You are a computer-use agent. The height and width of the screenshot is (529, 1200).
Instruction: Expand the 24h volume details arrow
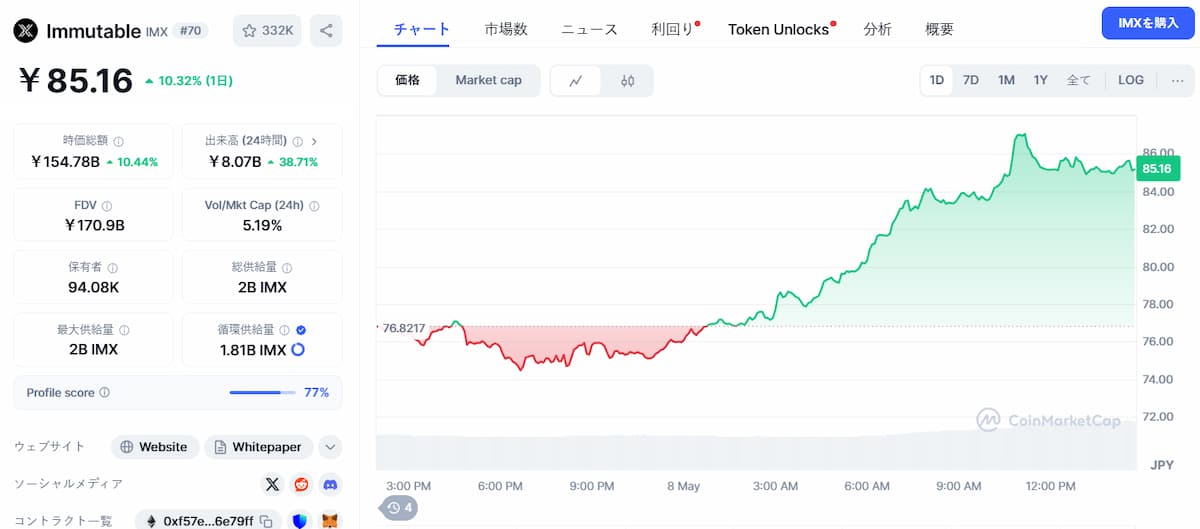tap(314, 141)
